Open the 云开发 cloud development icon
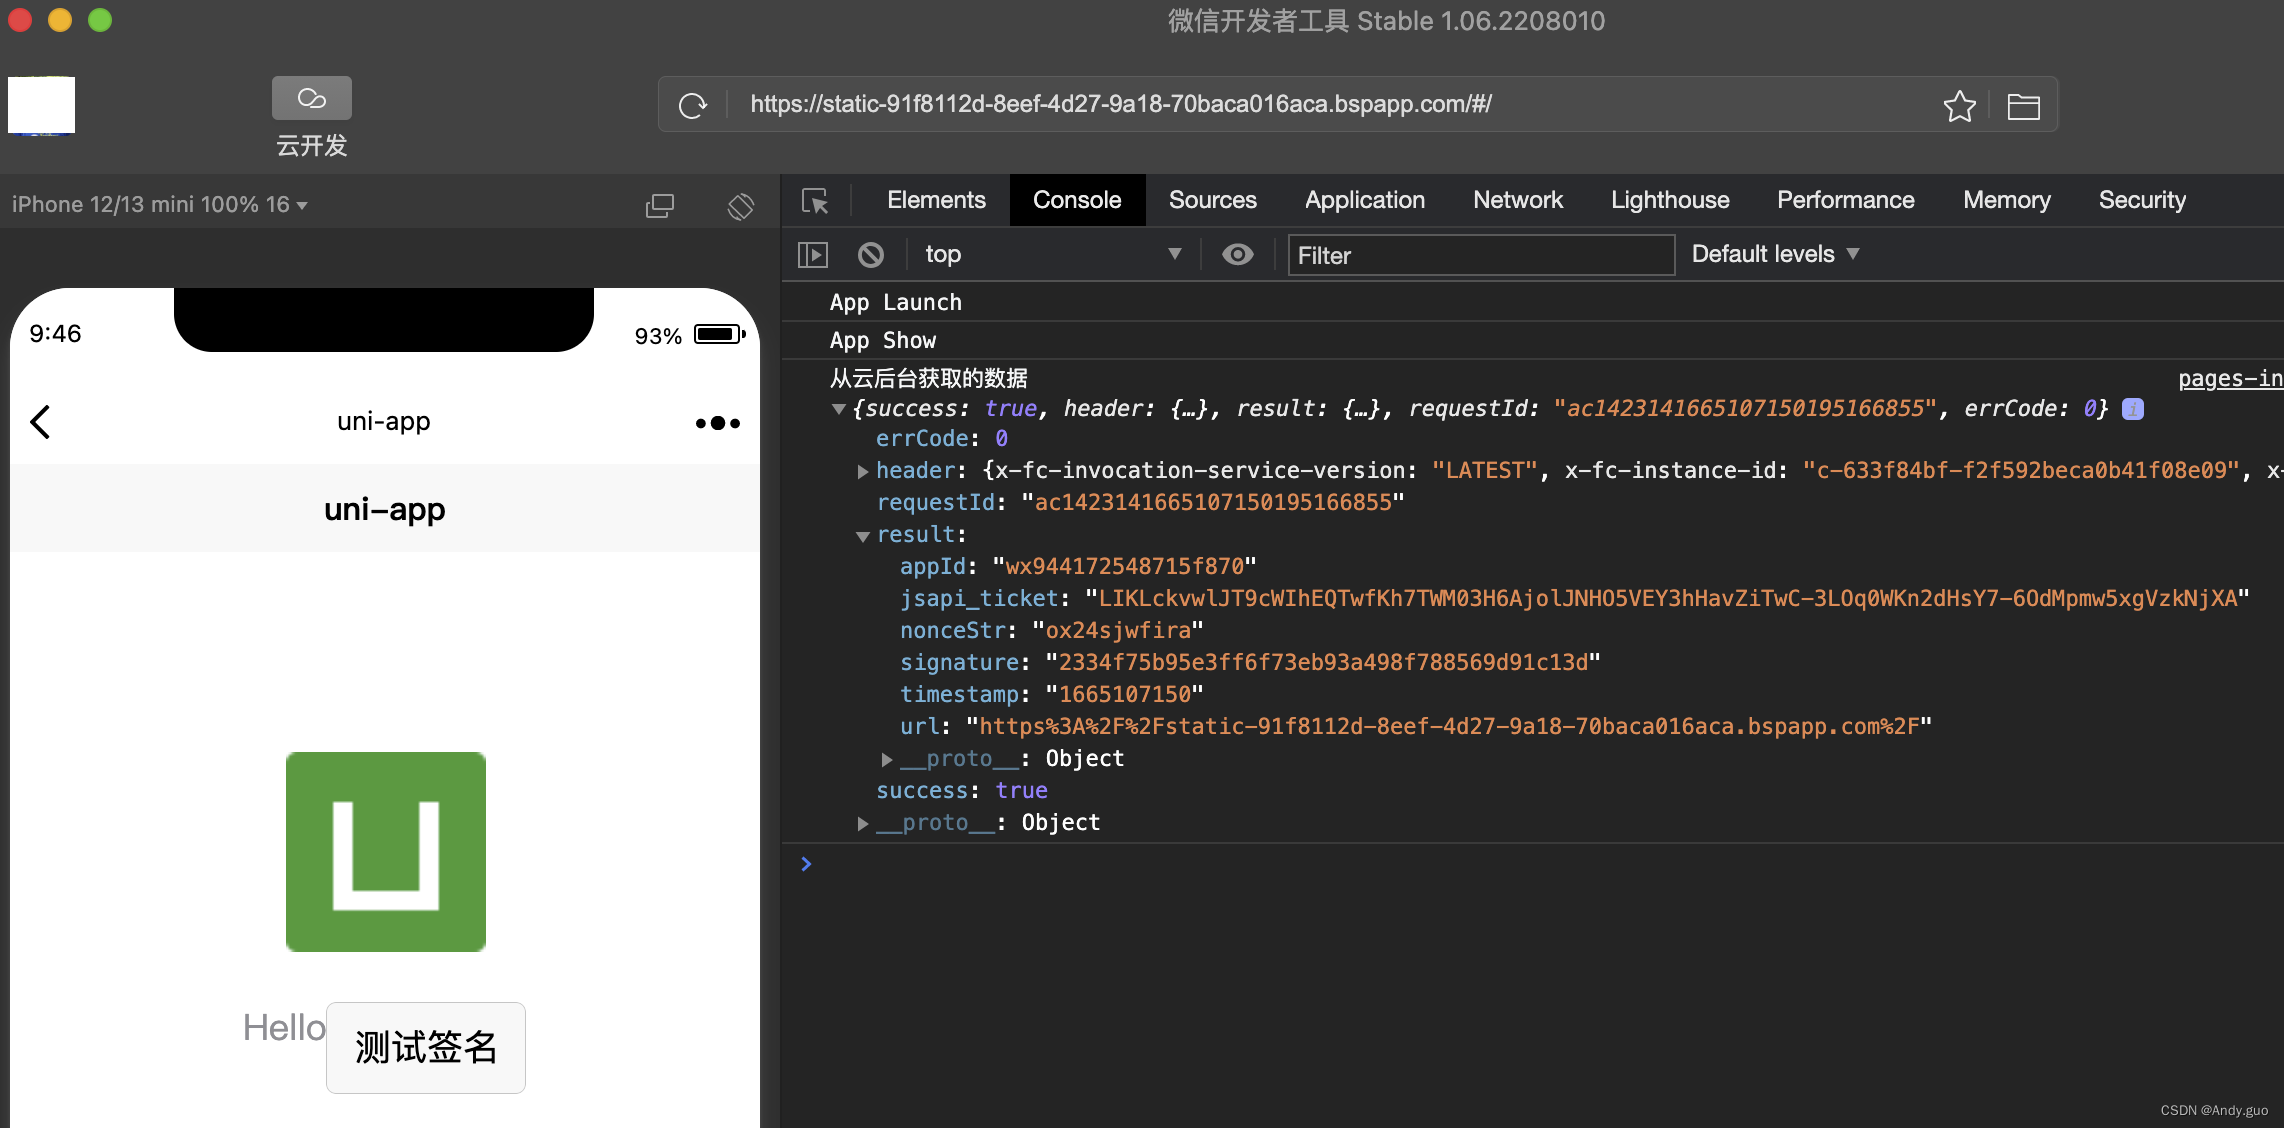This screenshot has height=1128, width=2284. [x=312, y=99]
